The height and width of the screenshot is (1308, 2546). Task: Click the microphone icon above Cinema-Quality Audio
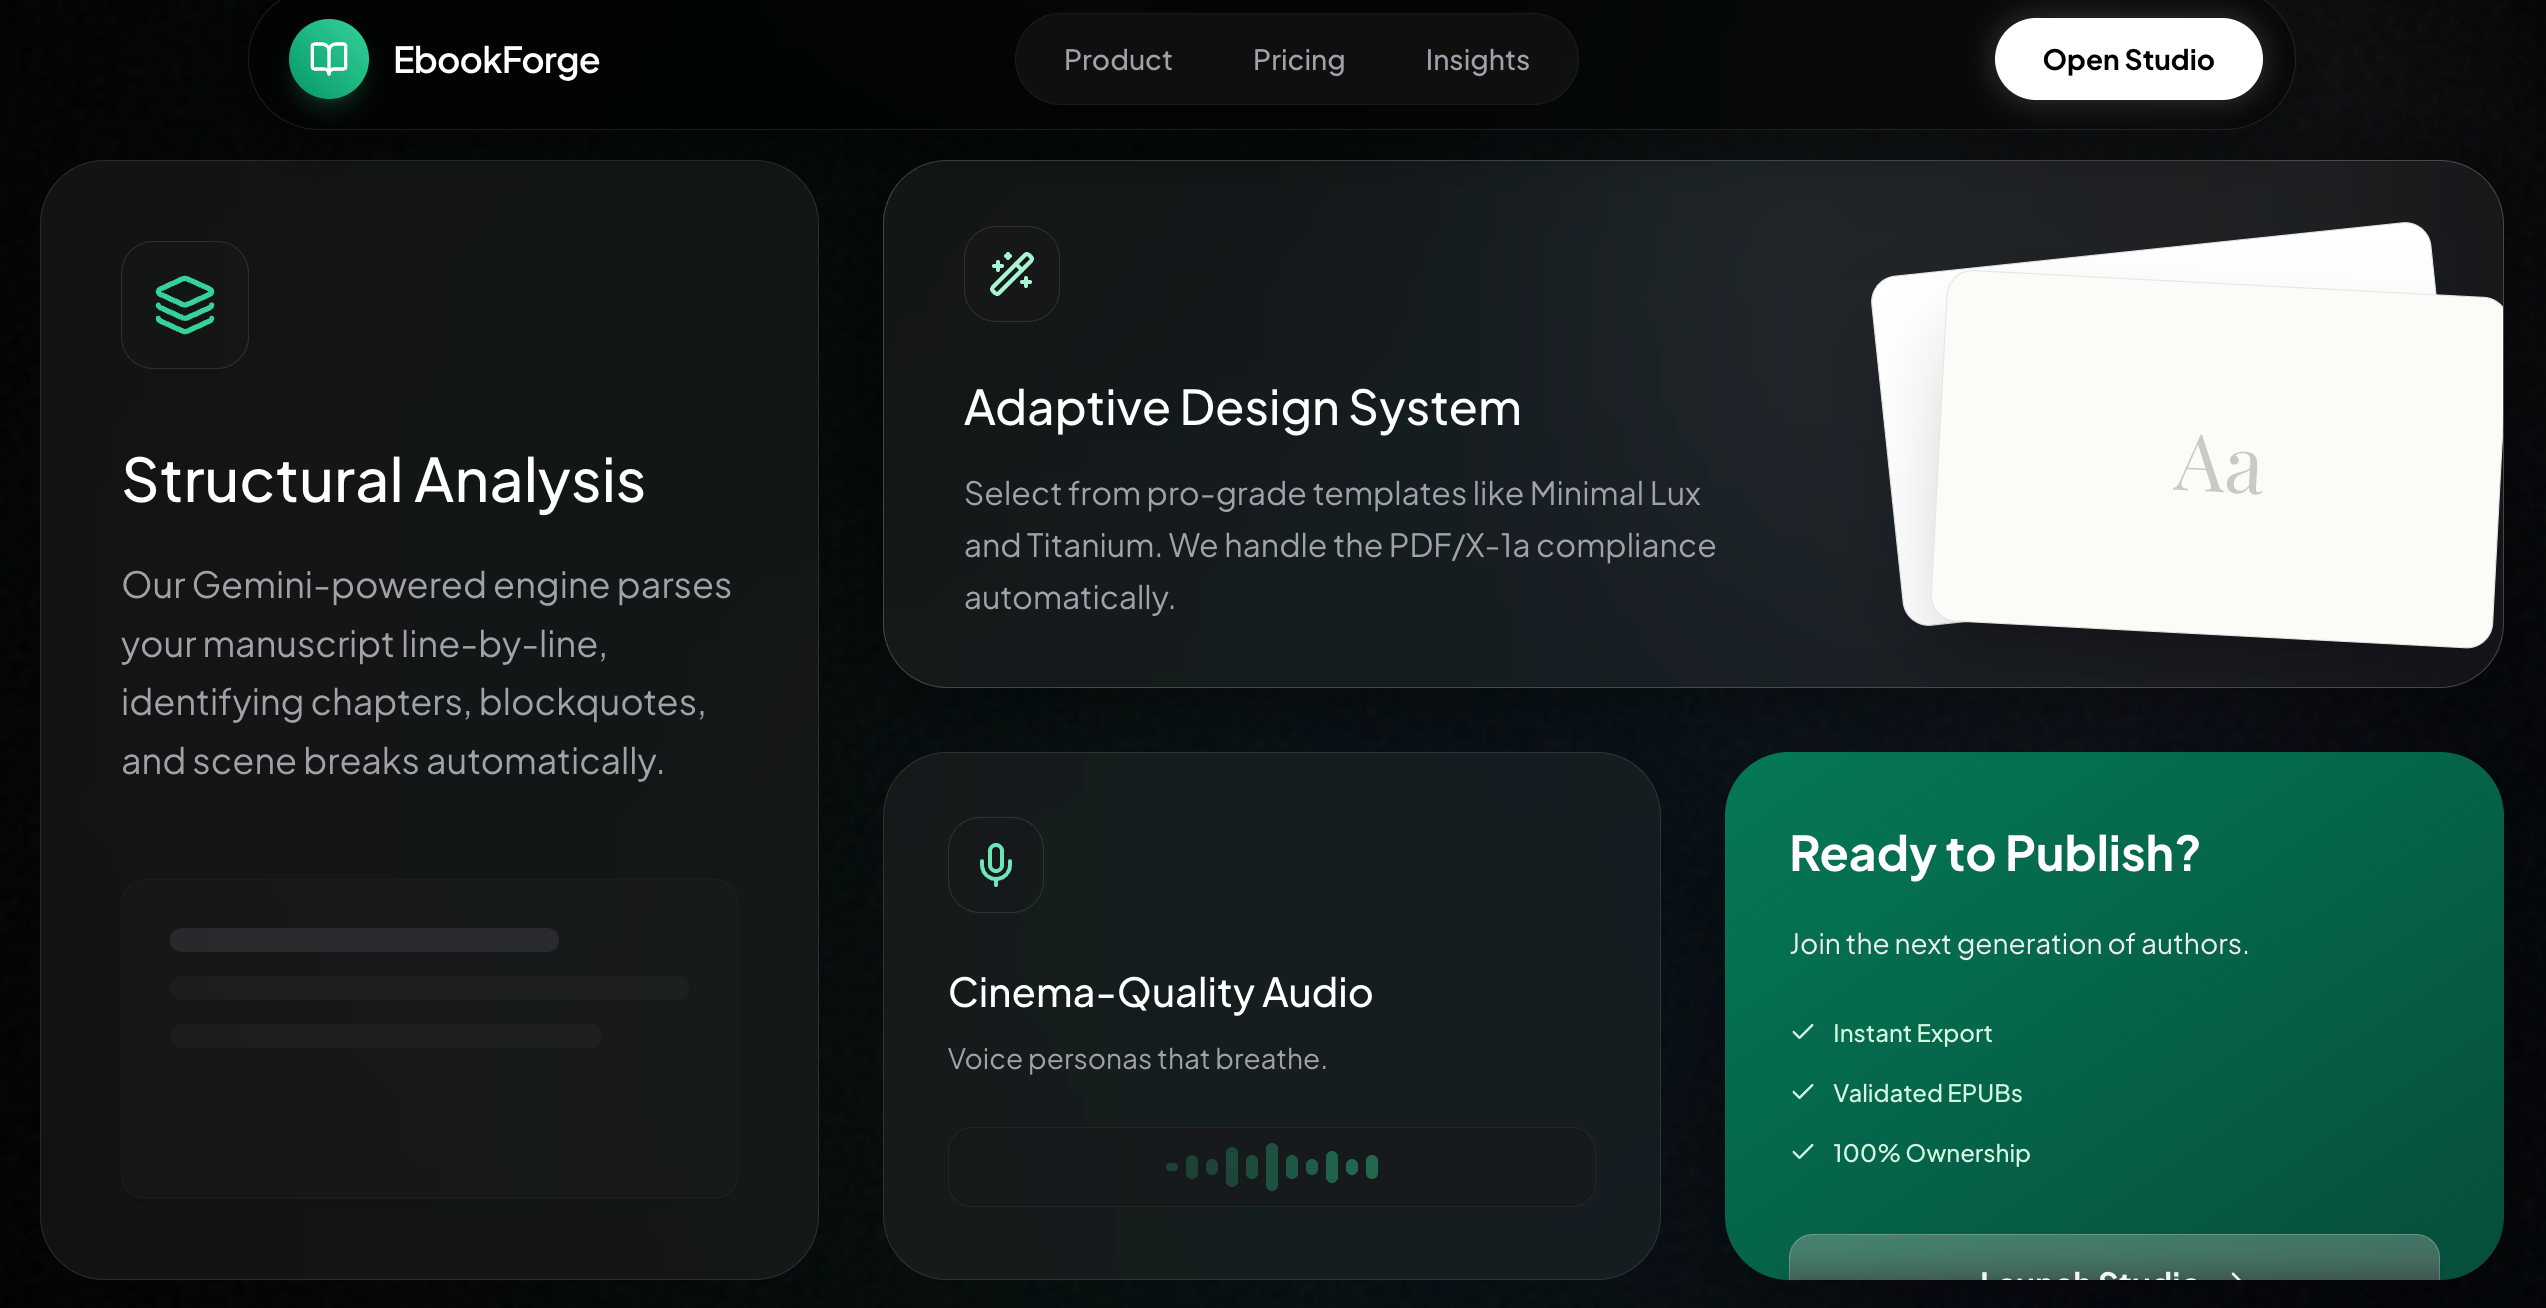[995, 865]
